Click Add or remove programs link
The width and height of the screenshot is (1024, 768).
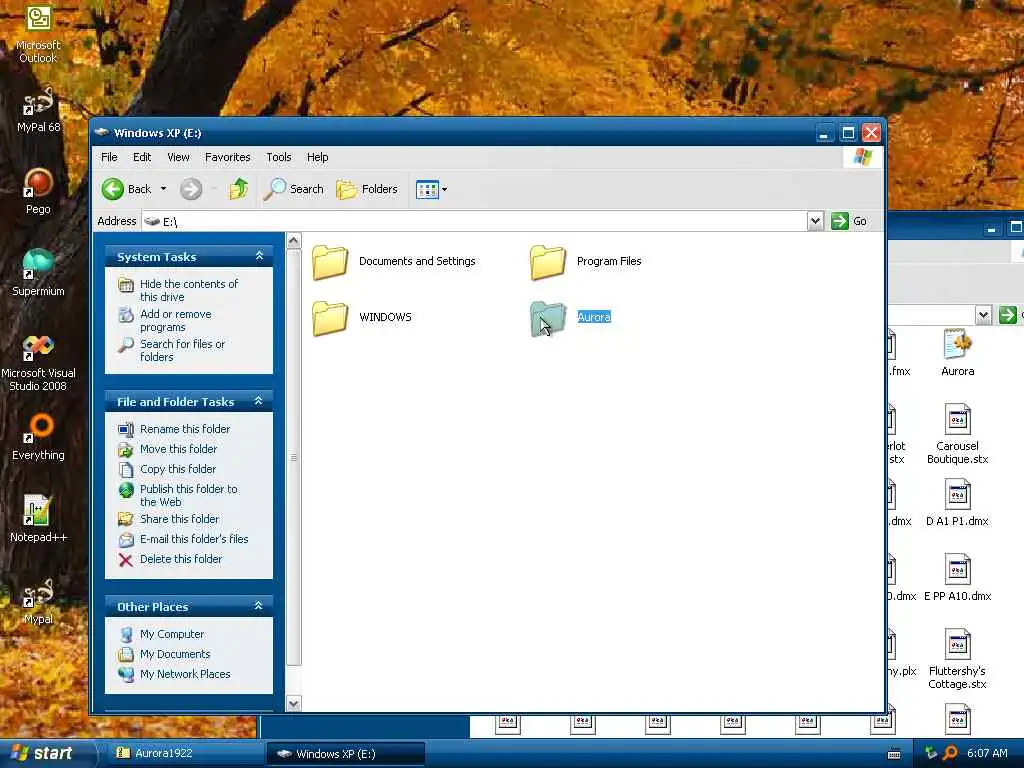[176, 320]
